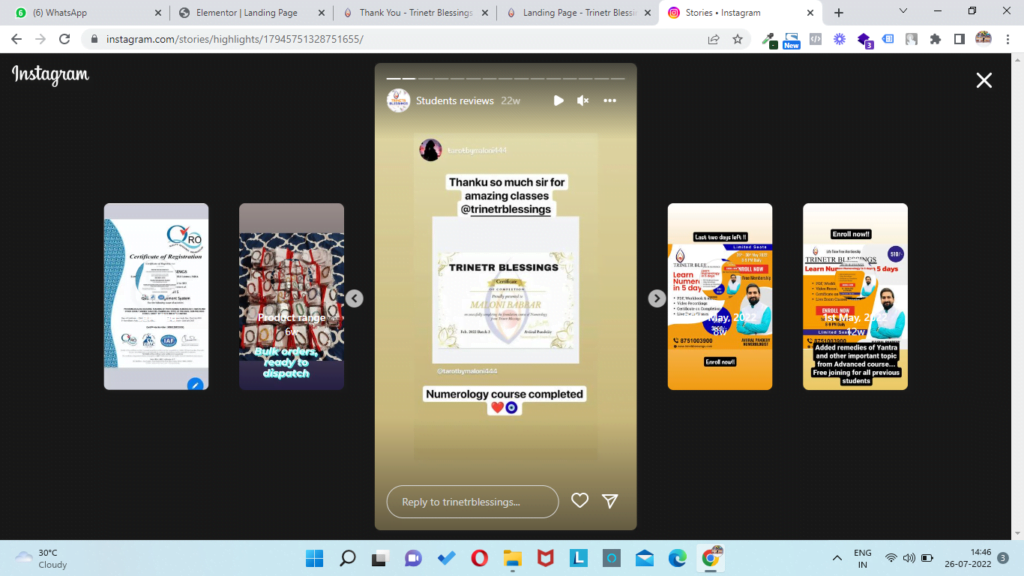Click the Instagram logo

(50, 75)
